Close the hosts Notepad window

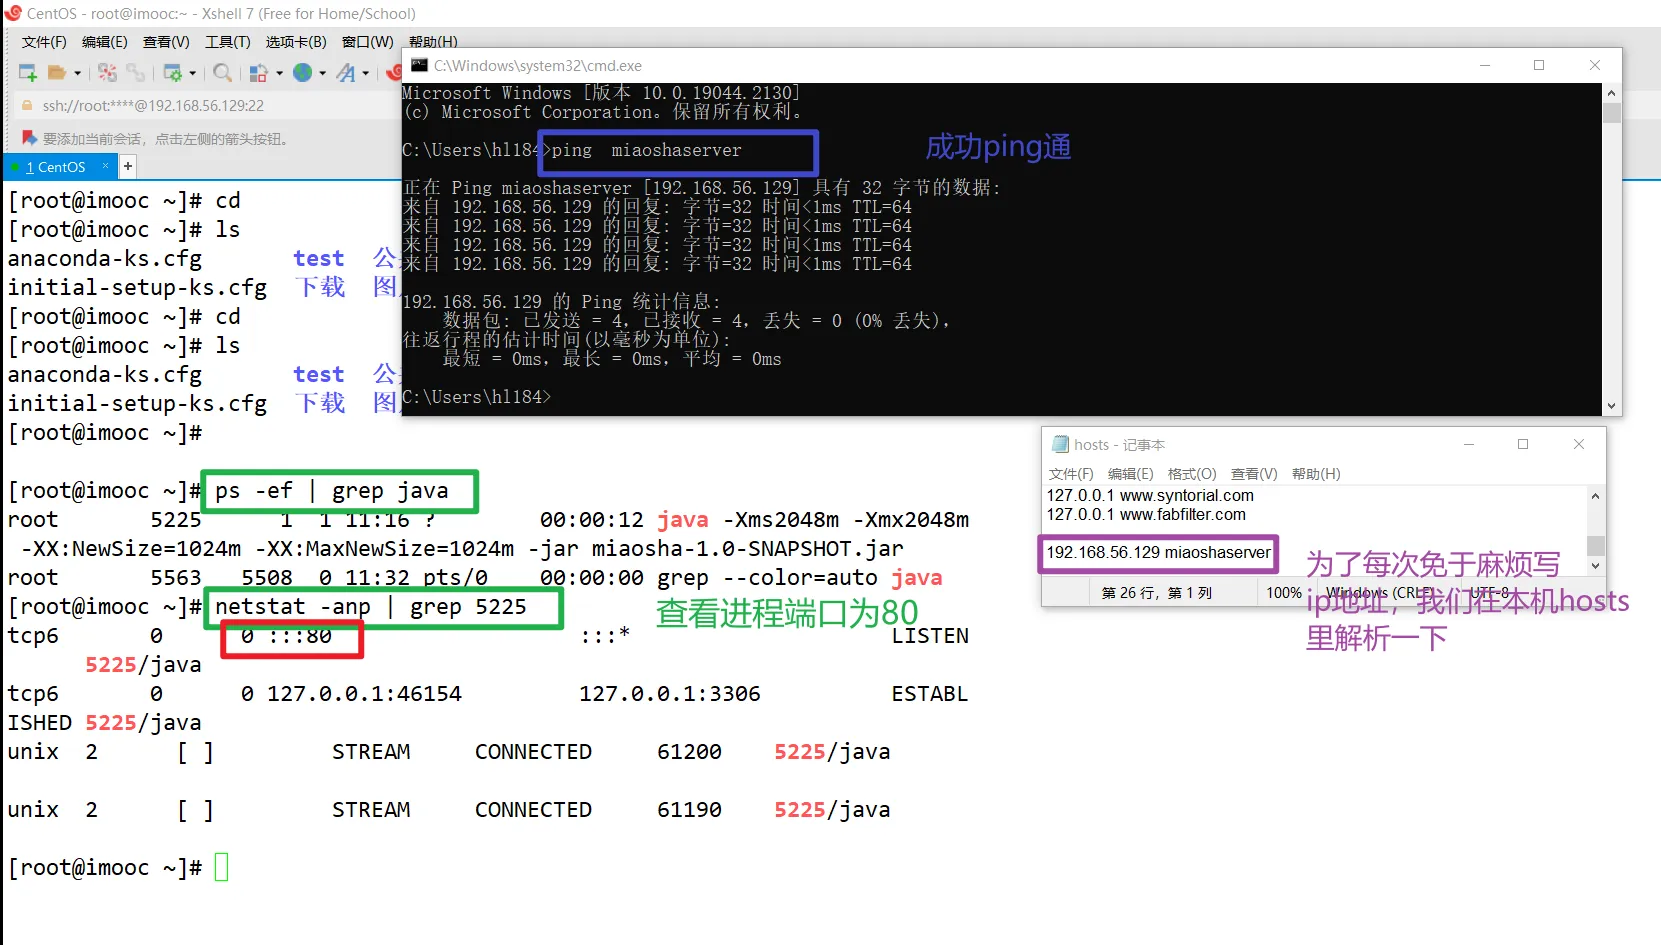[1578, 444]
